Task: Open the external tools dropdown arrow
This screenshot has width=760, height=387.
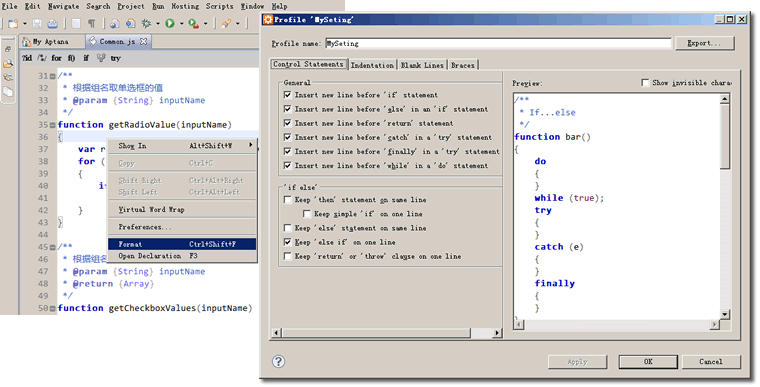Action: coord(206,24)
